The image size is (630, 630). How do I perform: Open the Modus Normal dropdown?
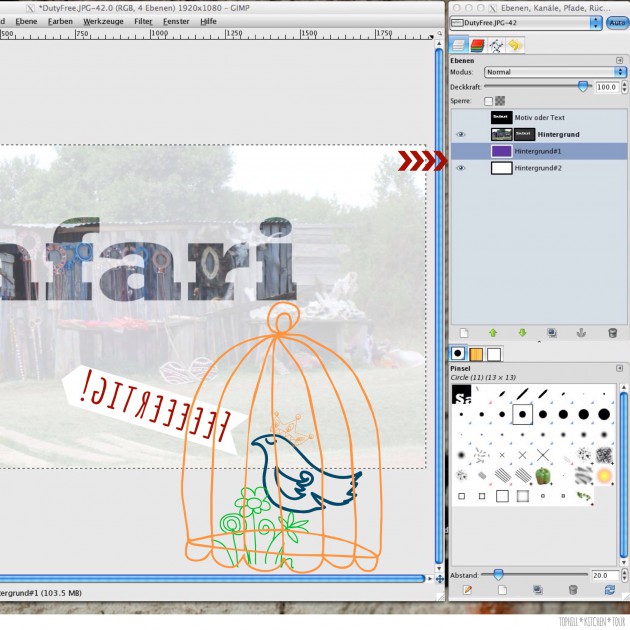pyautogui.click(x=555, y=72)
